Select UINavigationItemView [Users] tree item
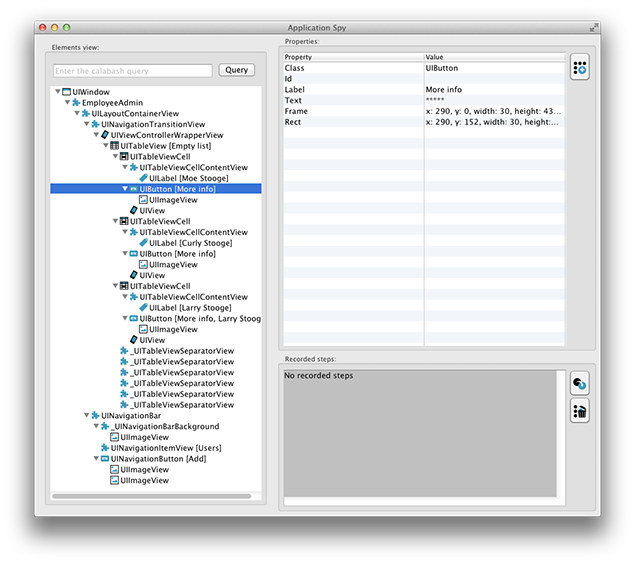This screenshot has width=635, height=564. coord(166,448)
